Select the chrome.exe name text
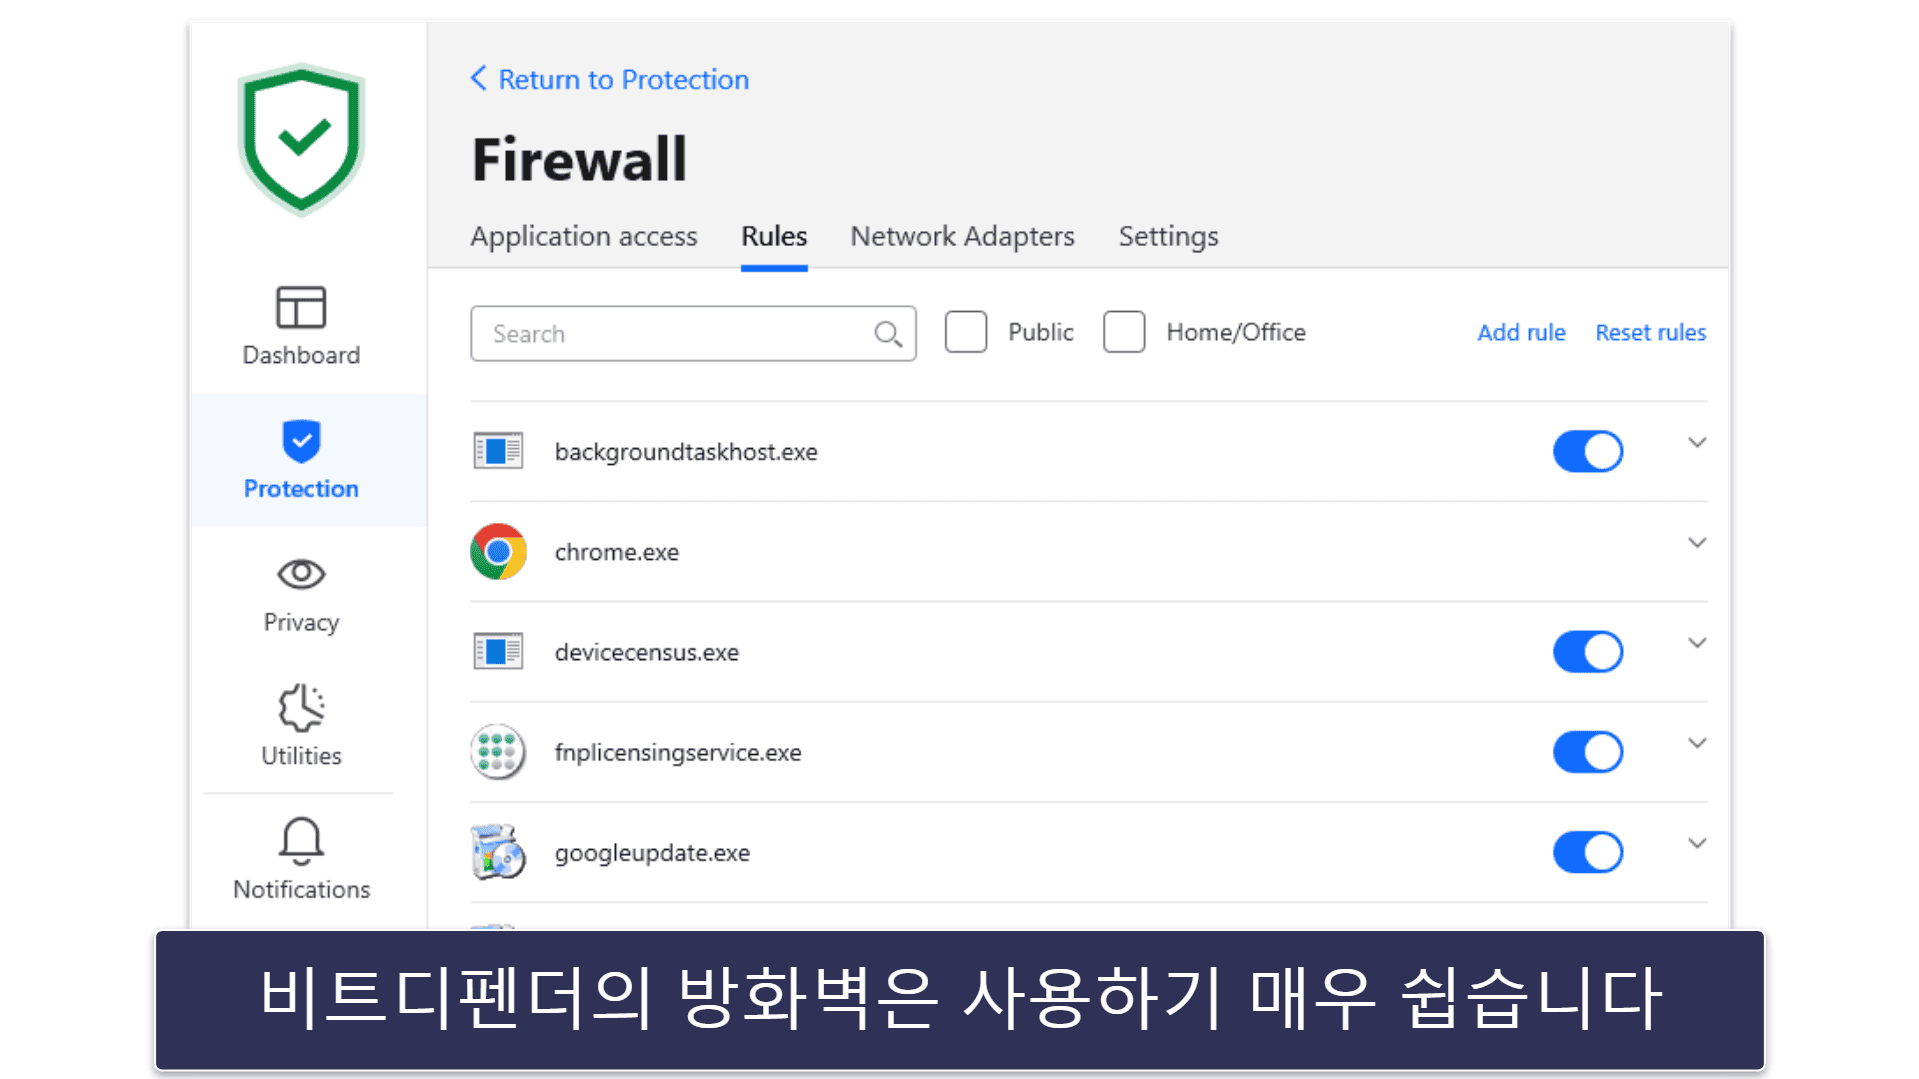Screen dimensions: 1919x1079 click(x=616, y=552)
